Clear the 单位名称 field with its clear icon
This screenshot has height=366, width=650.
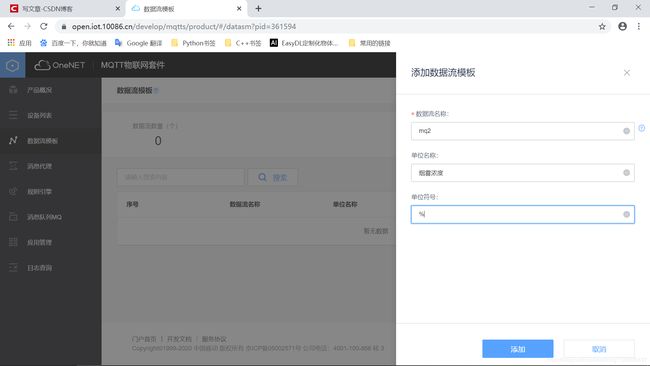[626, 173]
